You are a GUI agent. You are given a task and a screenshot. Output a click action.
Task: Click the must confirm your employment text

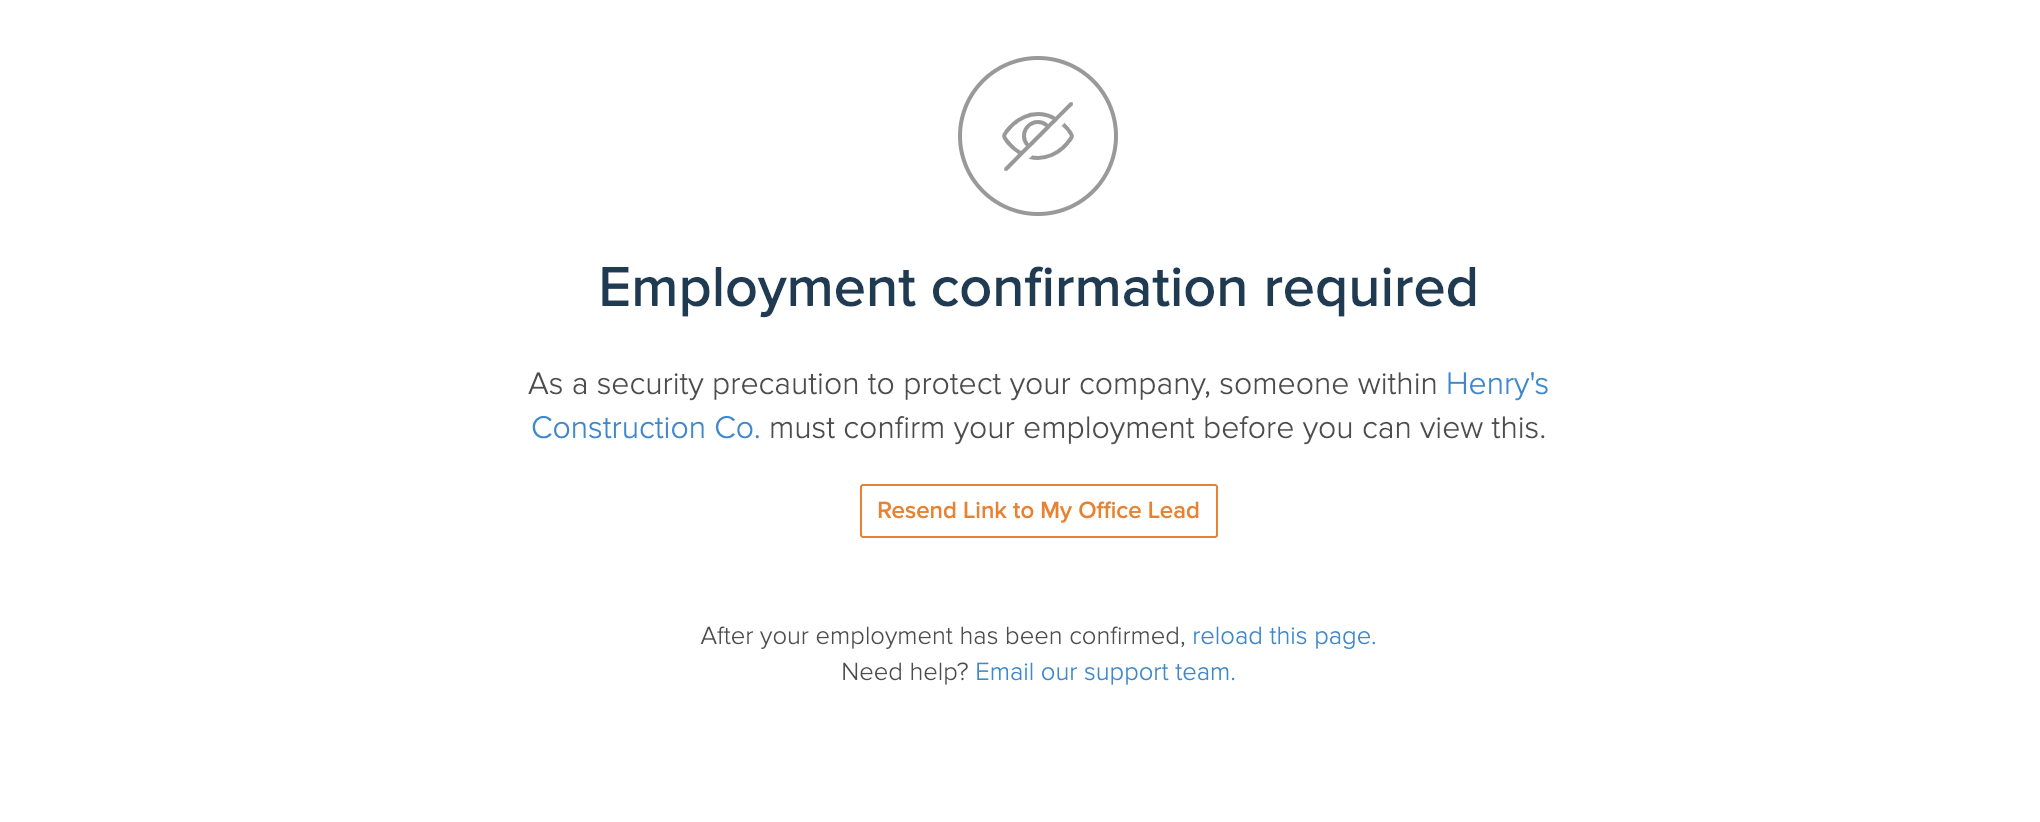tap(982, 428)
